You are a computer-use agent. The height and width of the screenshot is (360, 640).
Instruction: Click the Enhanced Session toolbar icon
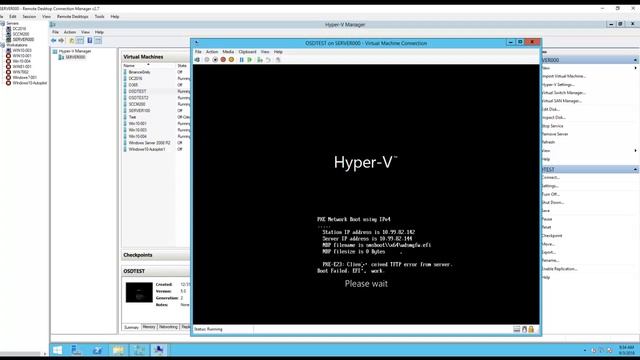pos(278,60)
